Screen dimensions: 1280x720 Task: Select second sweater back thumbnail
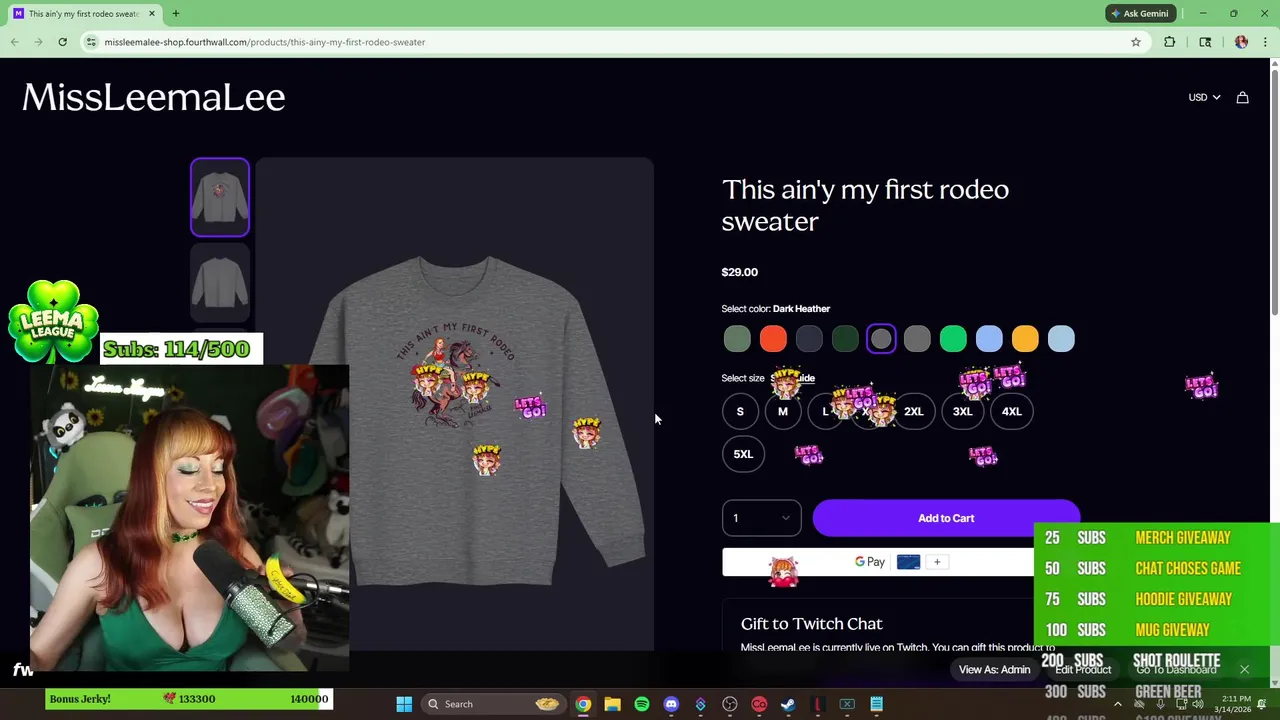pyautogui.click(x=220, y=282)
